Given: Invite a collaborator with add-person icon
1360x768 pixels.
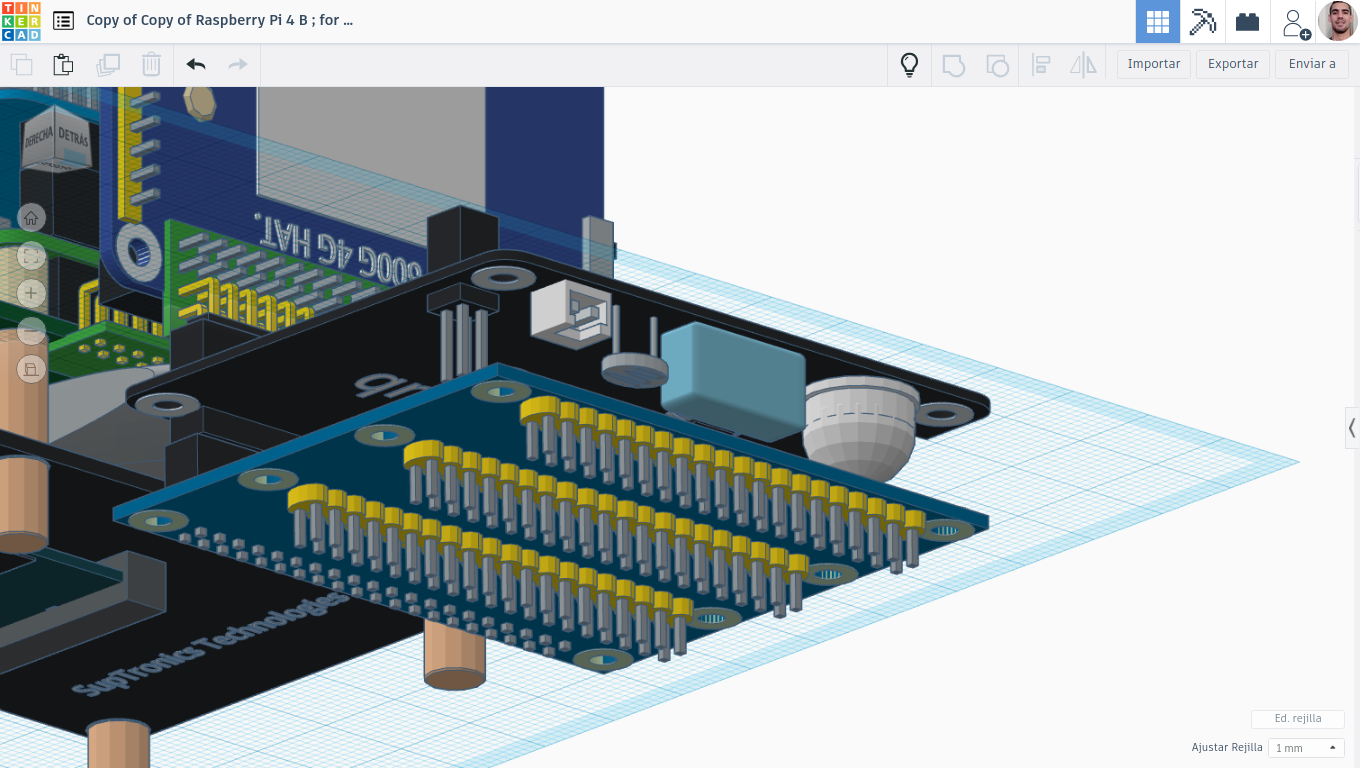Looking at the screenshot, I should coord(1294,22).
